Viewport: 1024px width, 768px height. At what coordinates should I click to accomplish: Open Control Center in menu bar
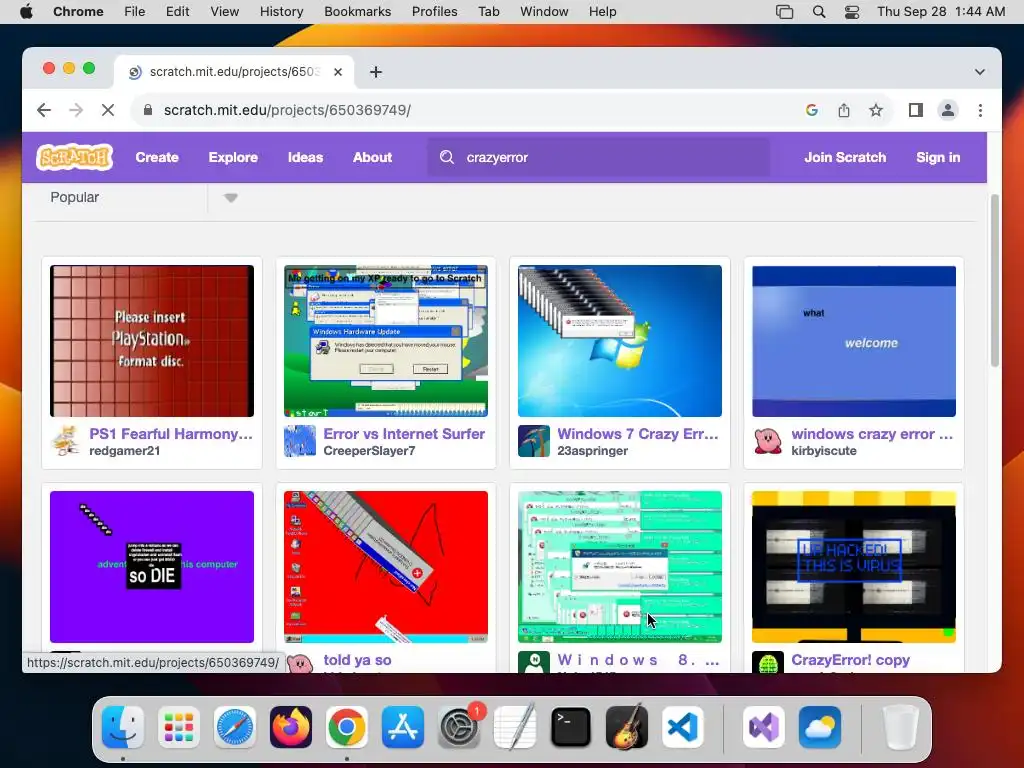[852, 12]
